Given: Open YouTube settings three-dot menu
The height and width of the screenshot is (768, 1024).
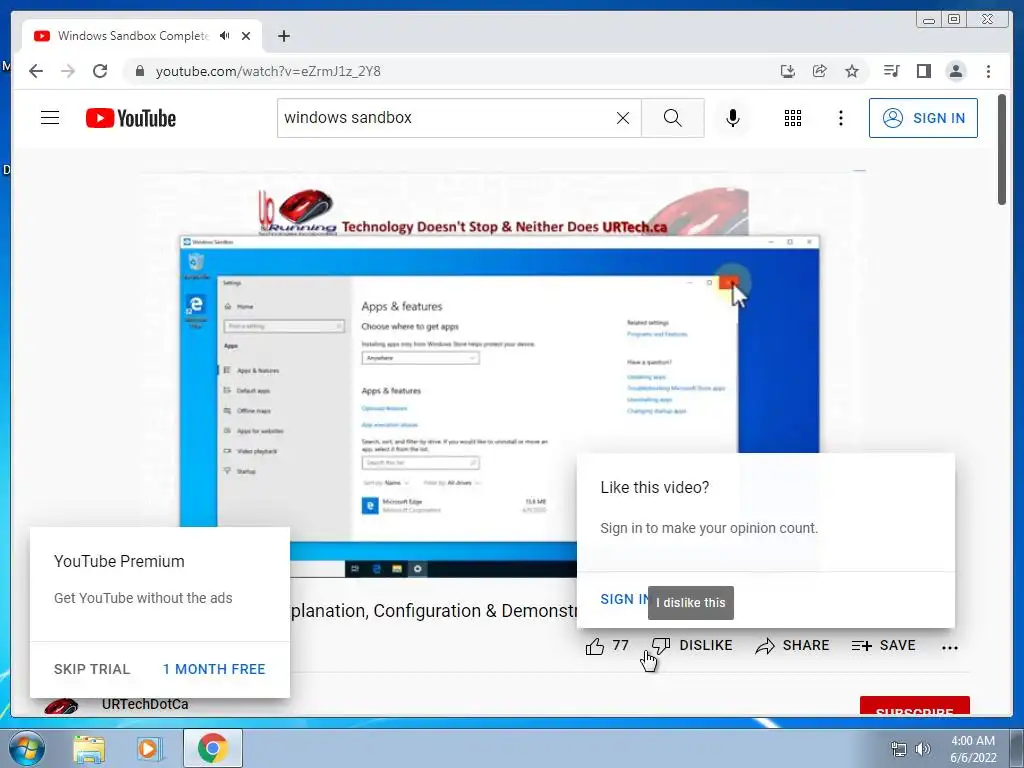Looking at the screenshot, I should tap(840, 118).
